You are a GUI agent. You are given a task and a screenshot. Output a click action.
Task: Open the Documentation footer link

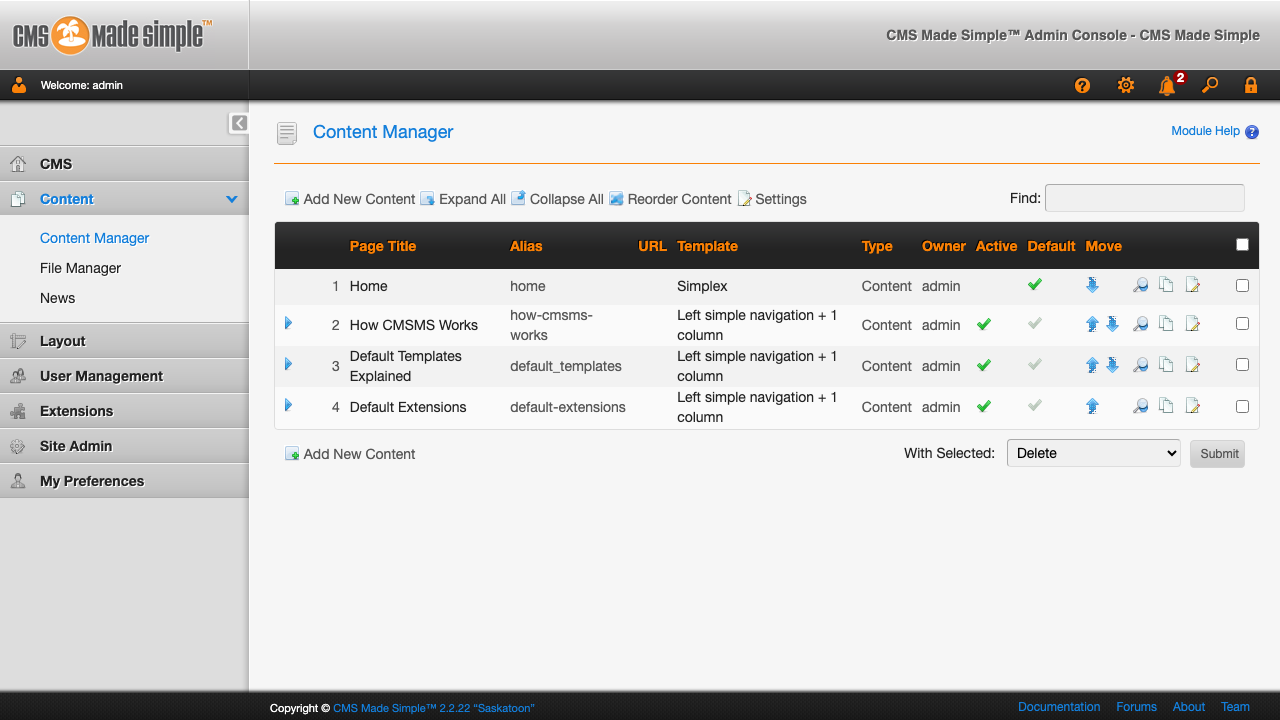1059,707
